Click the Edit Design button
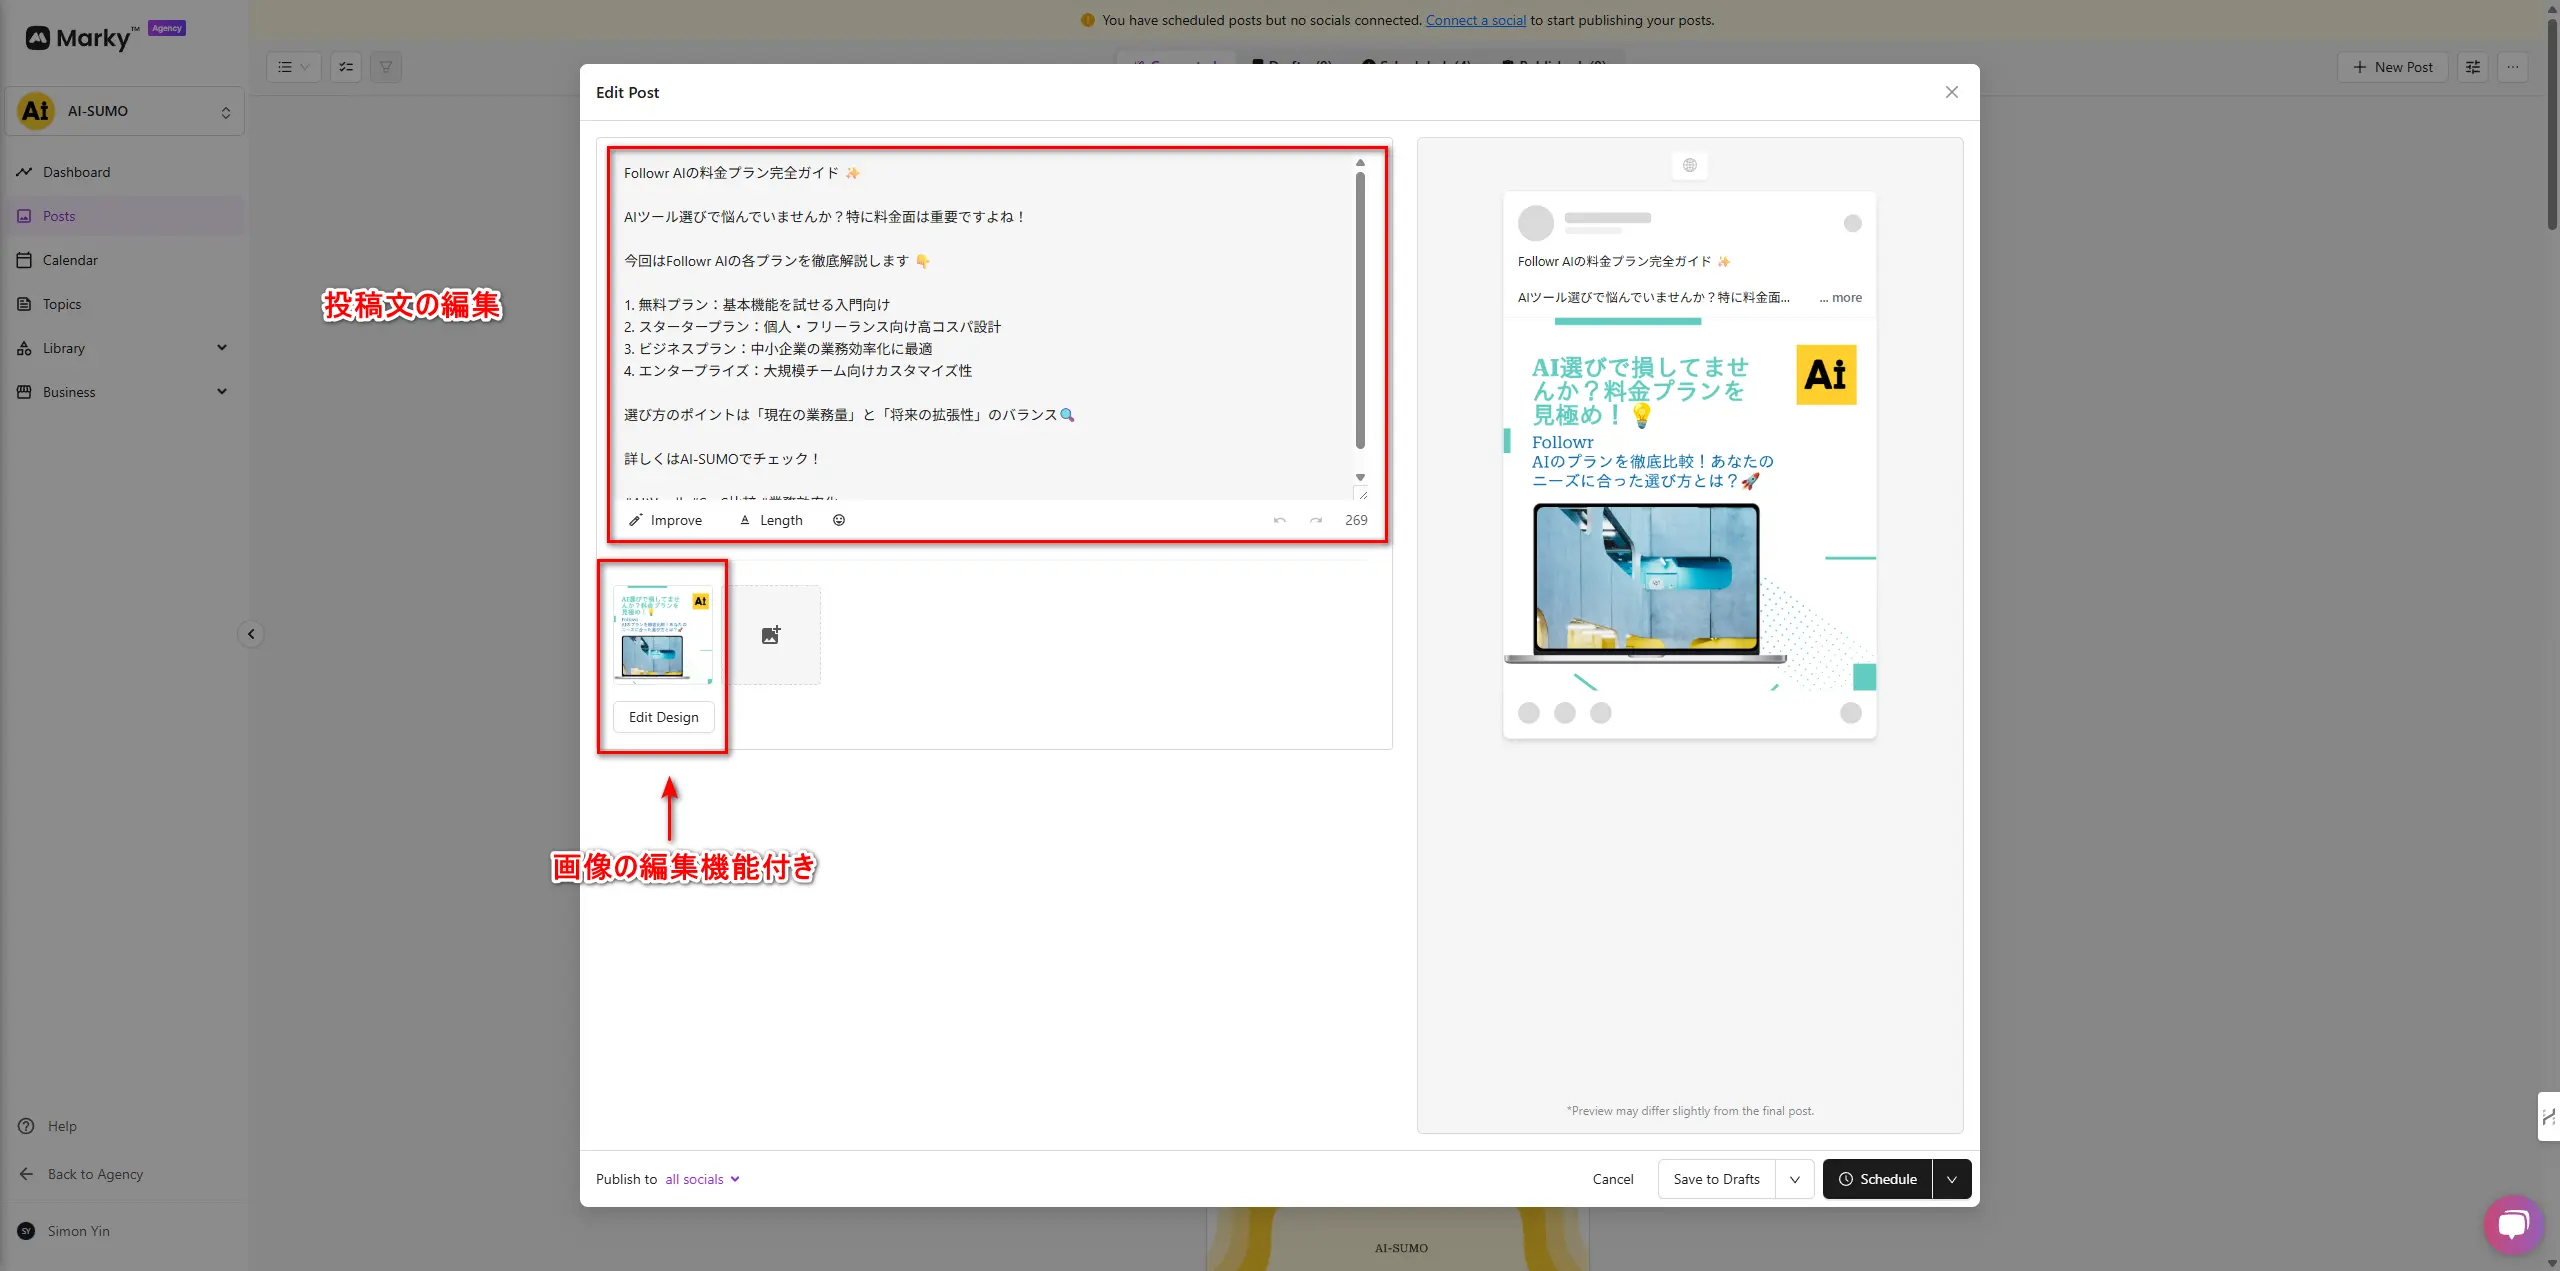Image resolution: width=2560 pixels, height=1271 pixels. pyautogui.click(x=663, y=717)
